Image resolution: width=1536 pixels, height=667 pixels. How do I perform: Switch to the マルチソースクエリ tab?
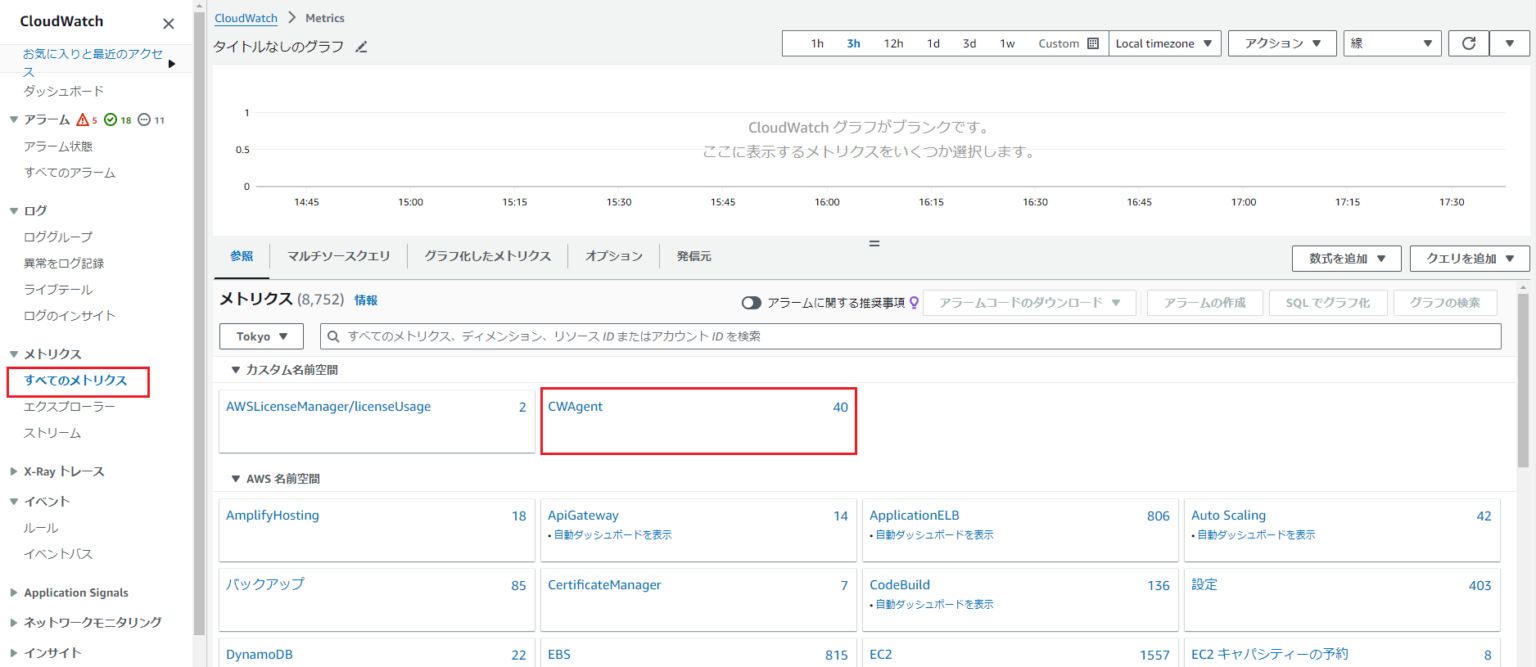point(339,256)
